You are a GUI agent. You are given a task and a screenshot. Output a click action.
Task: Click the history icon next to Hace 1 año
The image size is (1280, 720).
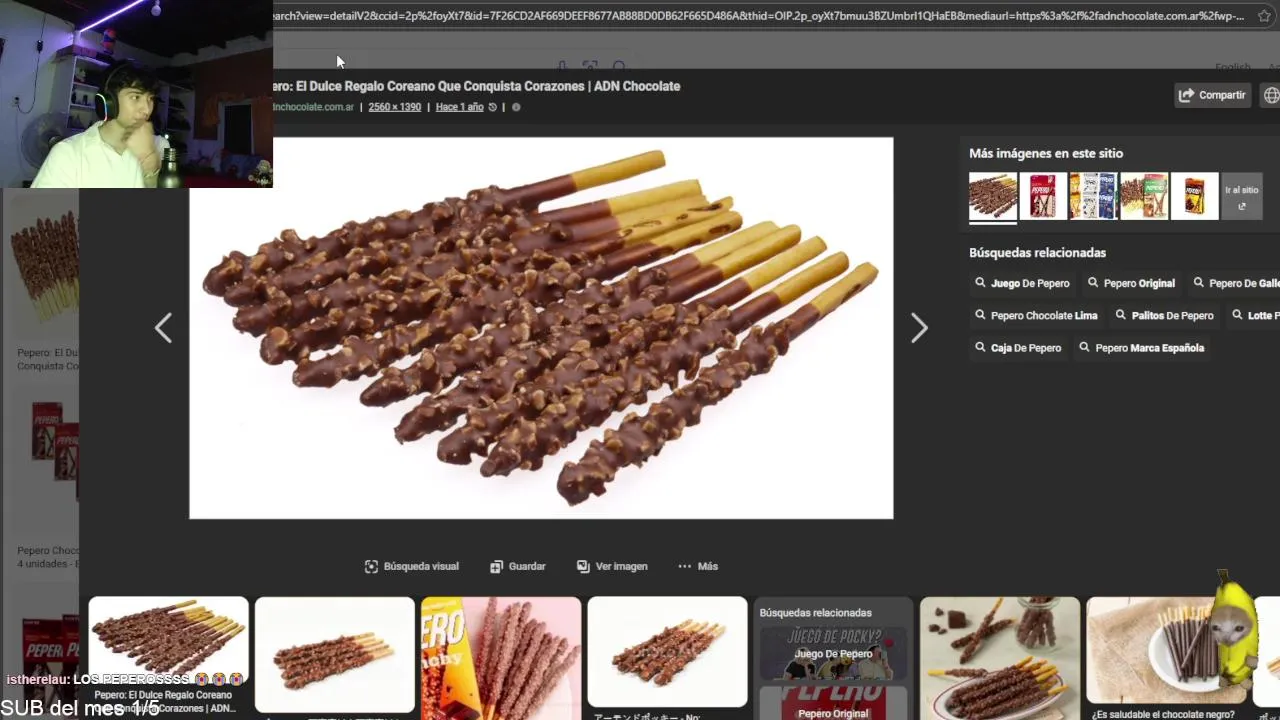[492, 107]
